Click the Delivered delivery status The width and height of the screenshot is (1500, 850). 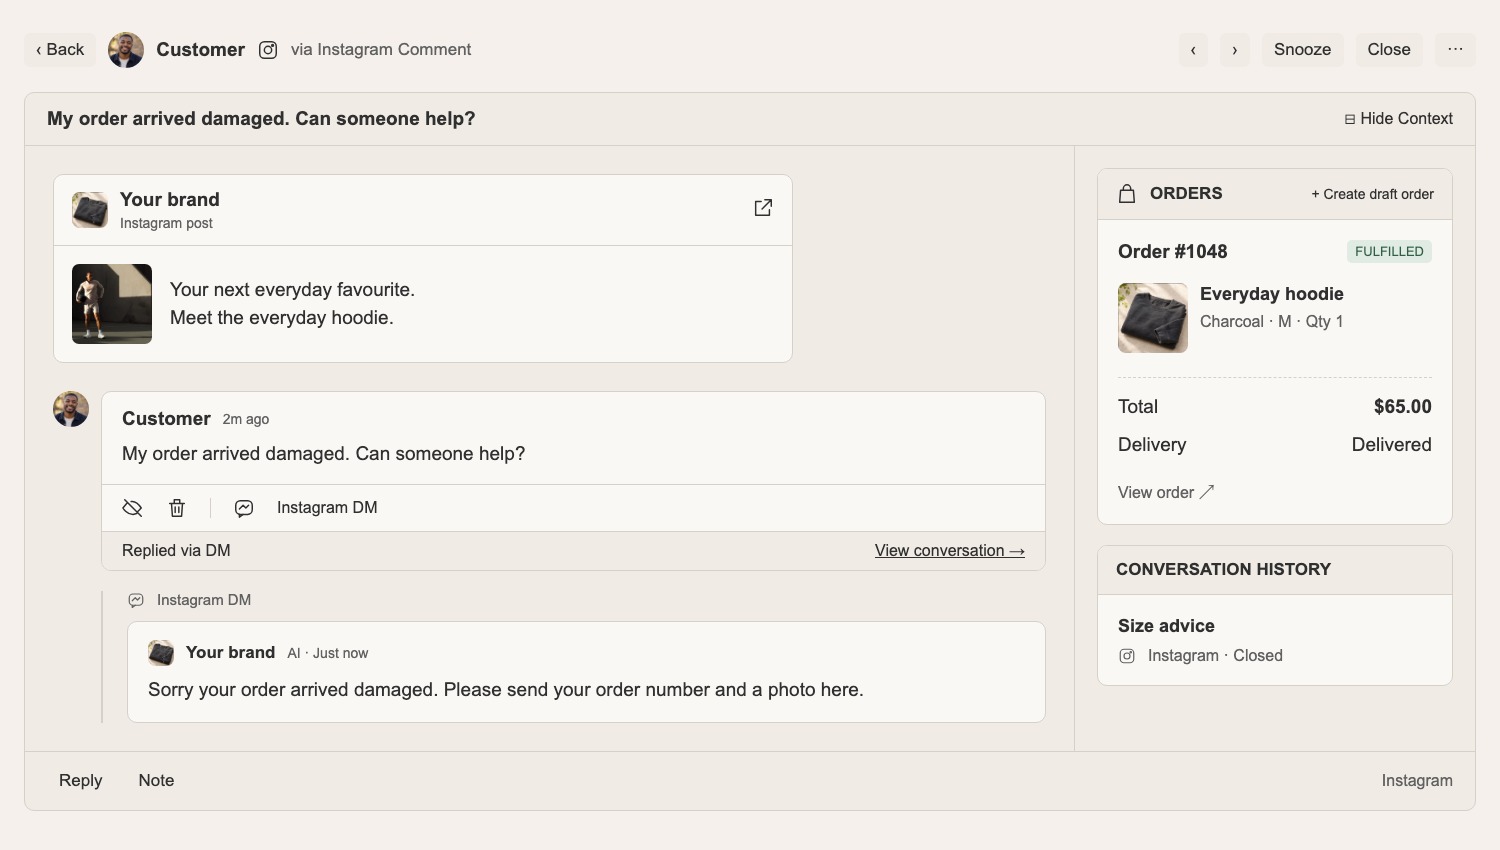click(1391, 445)
